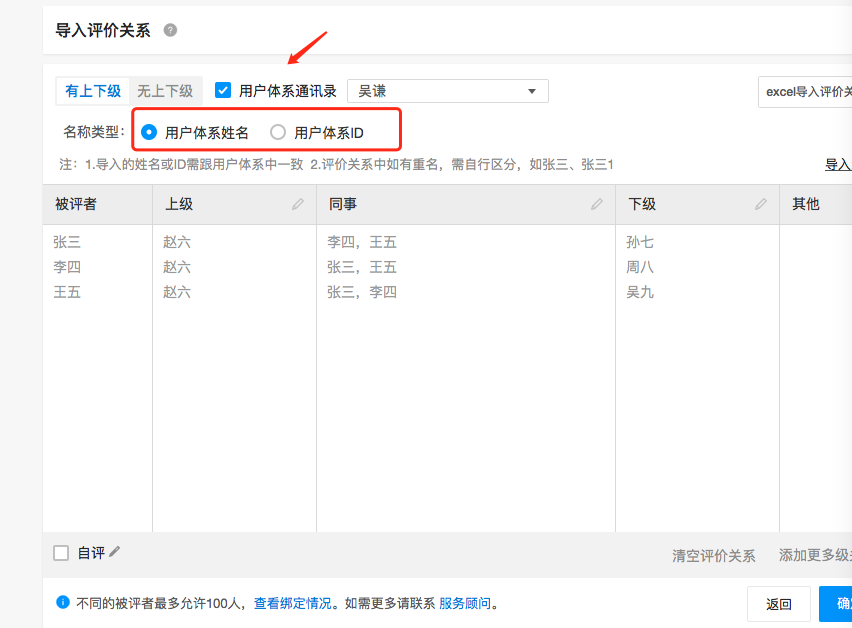852x628 pixels.
Task: Click 清空评价关系 to clear relations
Action: tap(713, 556)
